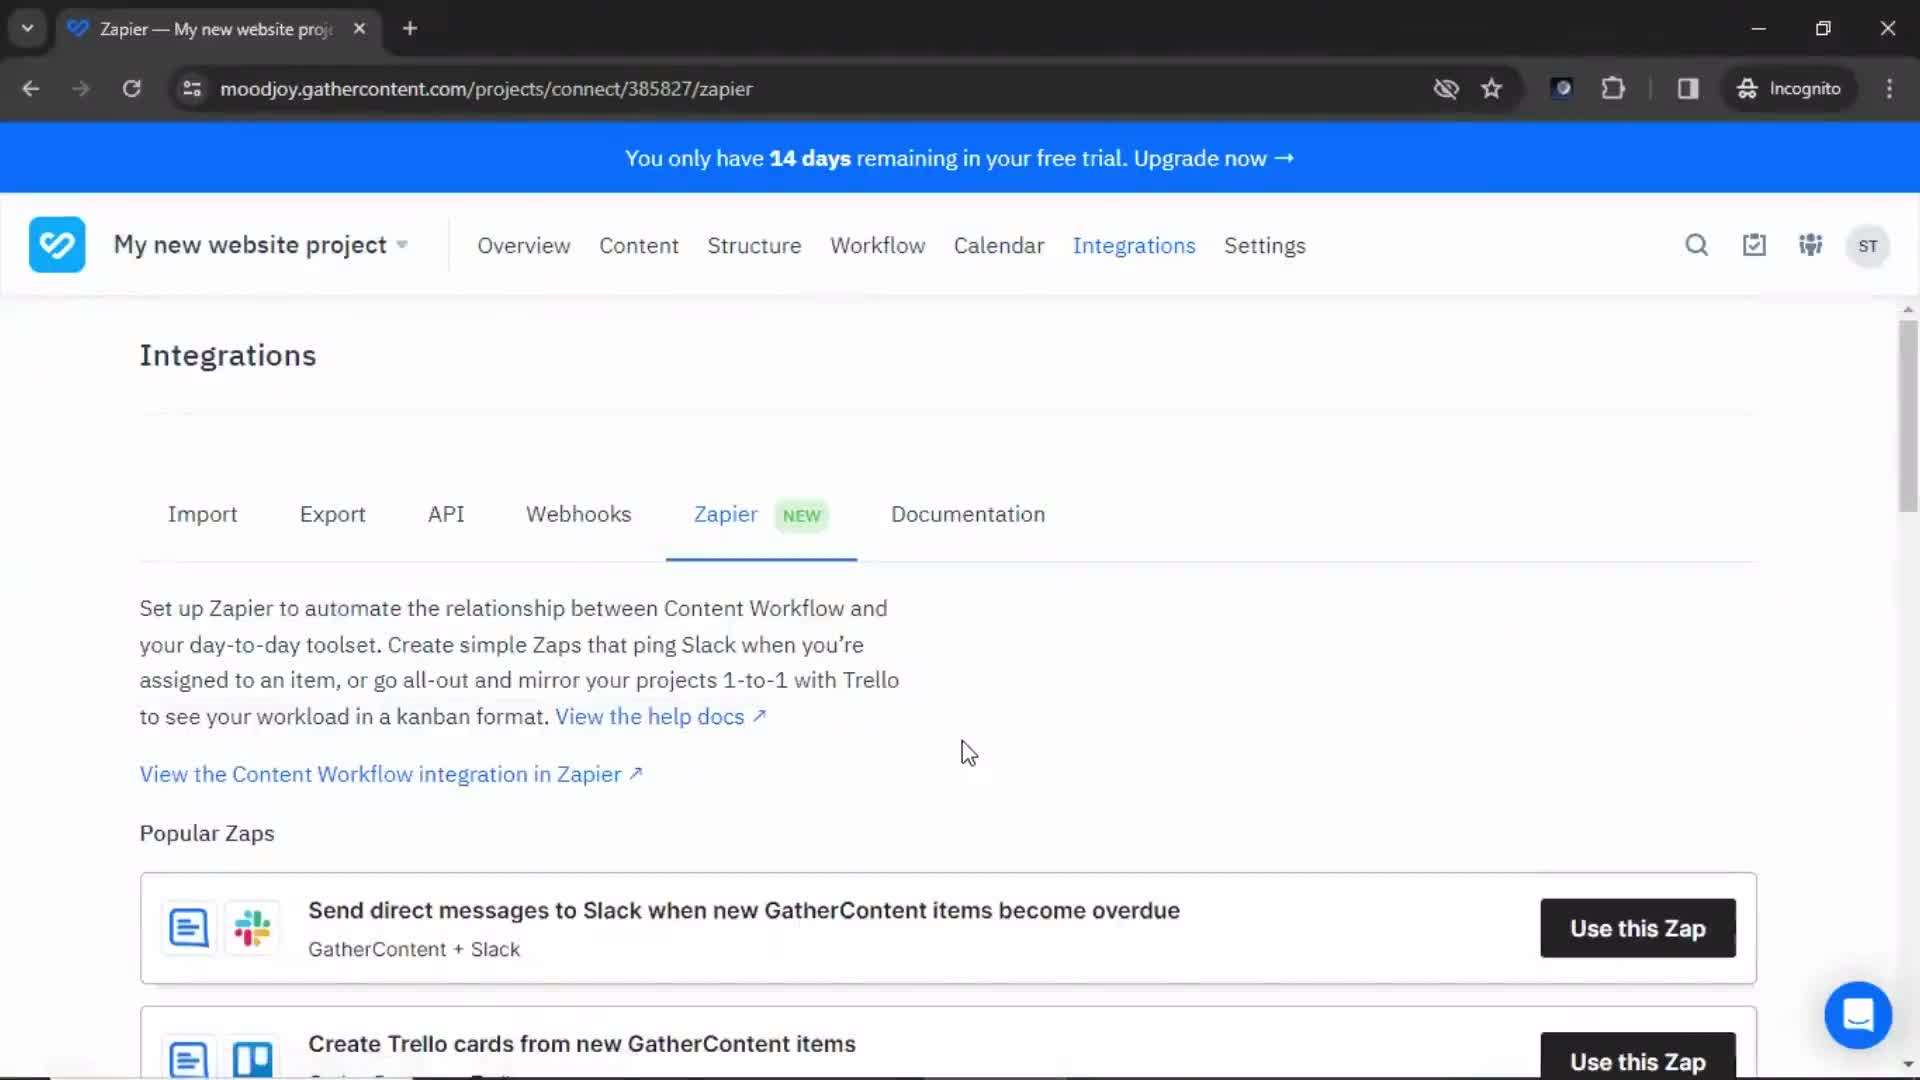Open the tasks checklist icon
This screenshot has height=1080, width=1920.
pyautogui.click(x=1754, y=245)
